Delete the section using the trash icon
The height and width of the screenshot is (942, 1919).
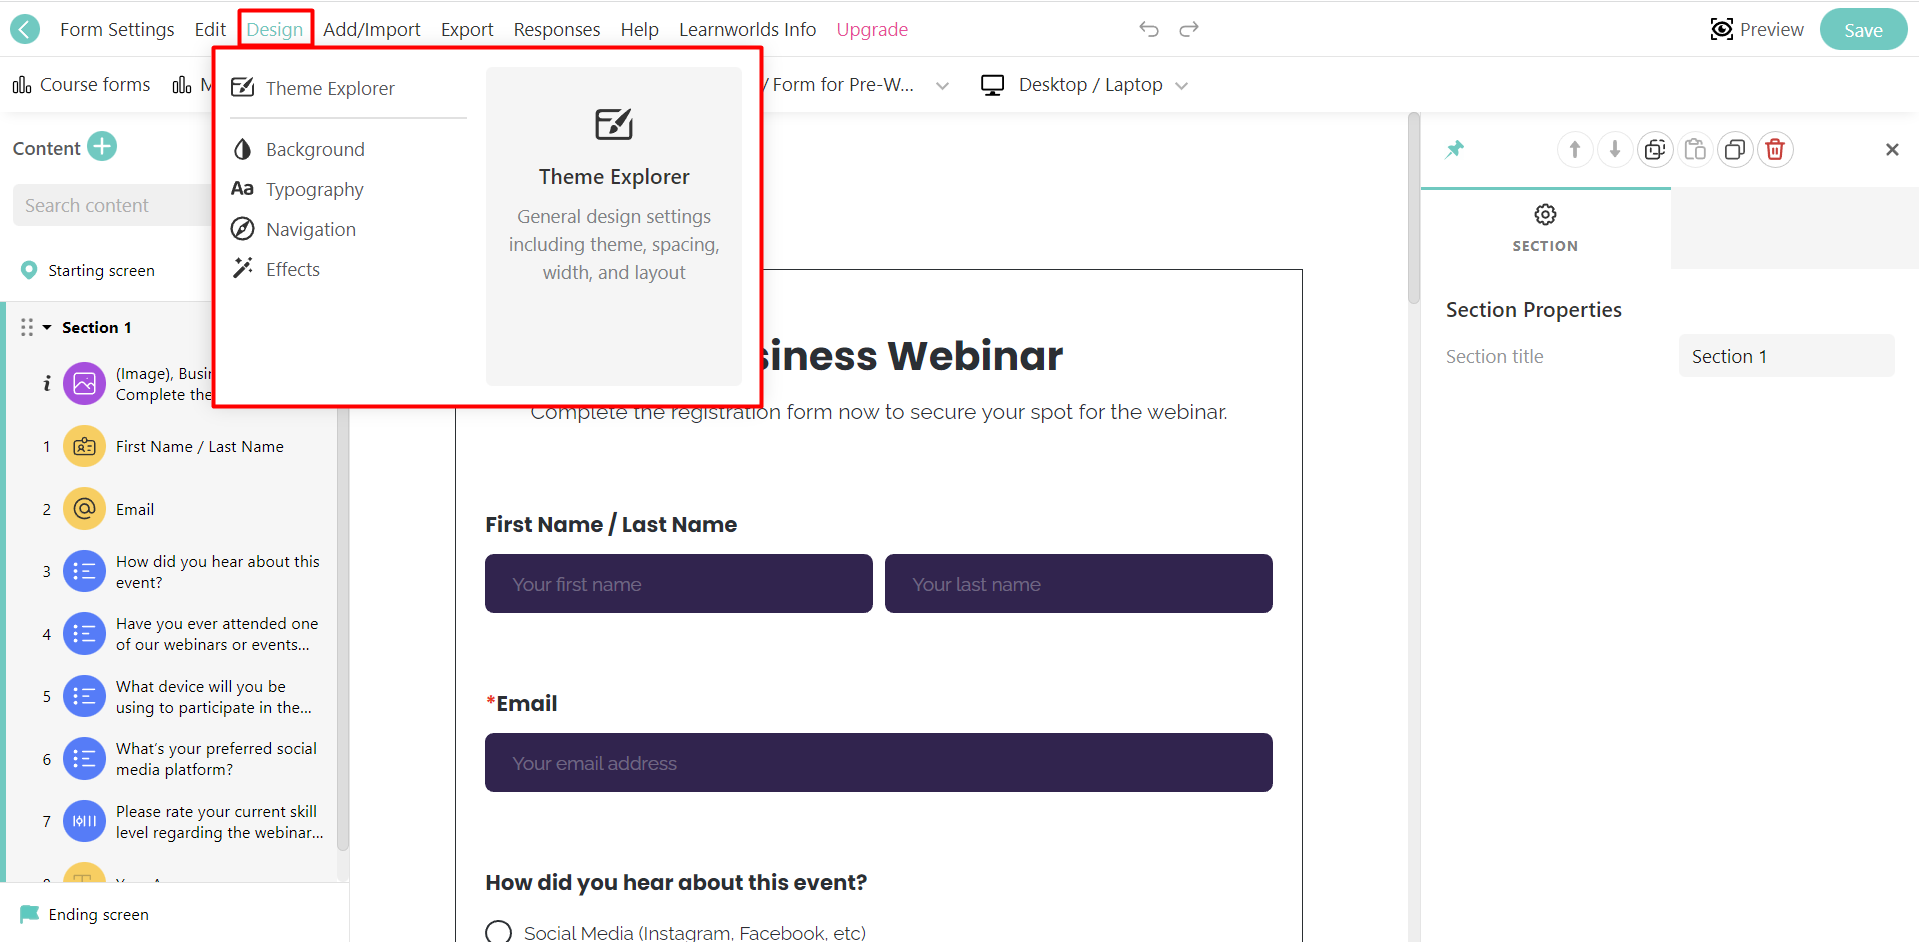[1775, 149]
